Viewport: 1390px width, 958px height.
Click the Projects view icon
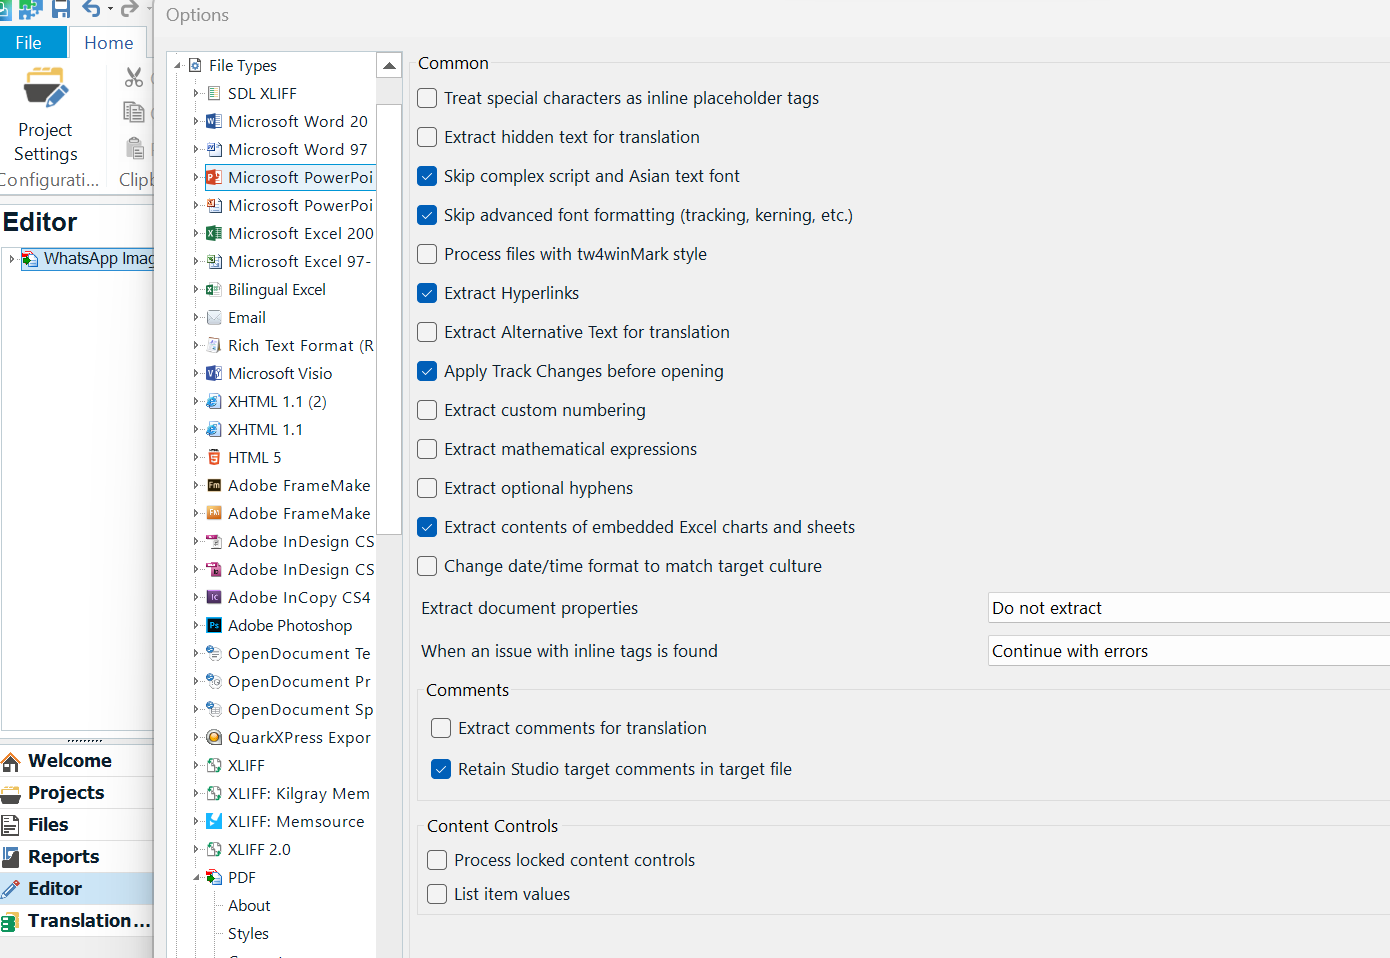click(x=11, y=794)
